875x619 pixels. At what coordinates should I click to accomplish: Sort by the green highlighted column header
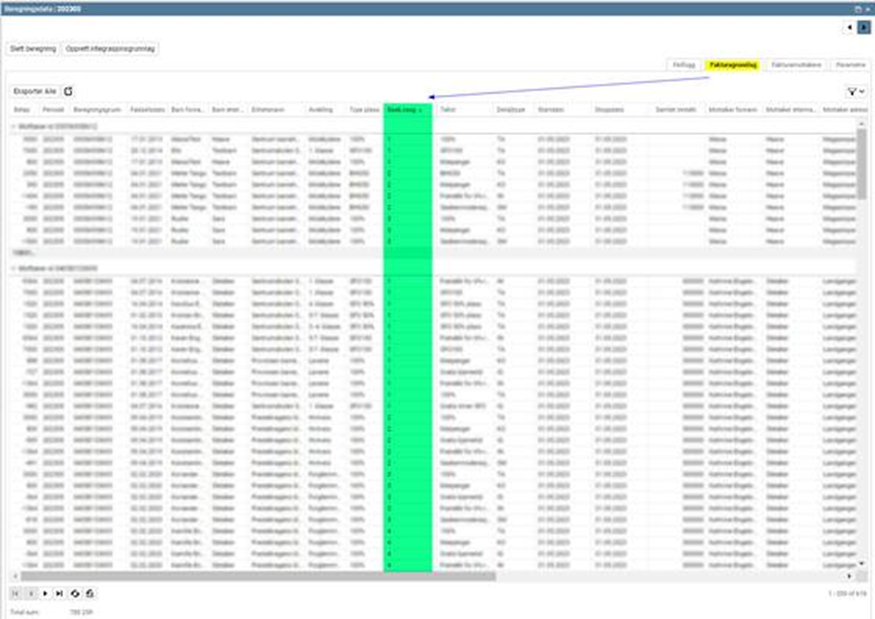click(x=407, y=109)
